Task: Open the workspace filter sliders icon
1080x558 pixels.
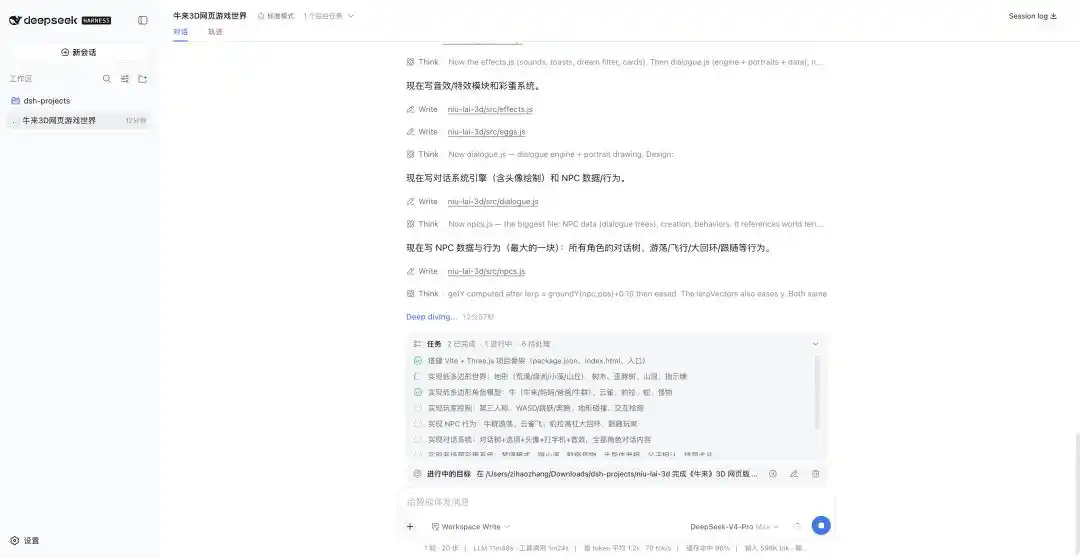Action: (x=125, y=79)
